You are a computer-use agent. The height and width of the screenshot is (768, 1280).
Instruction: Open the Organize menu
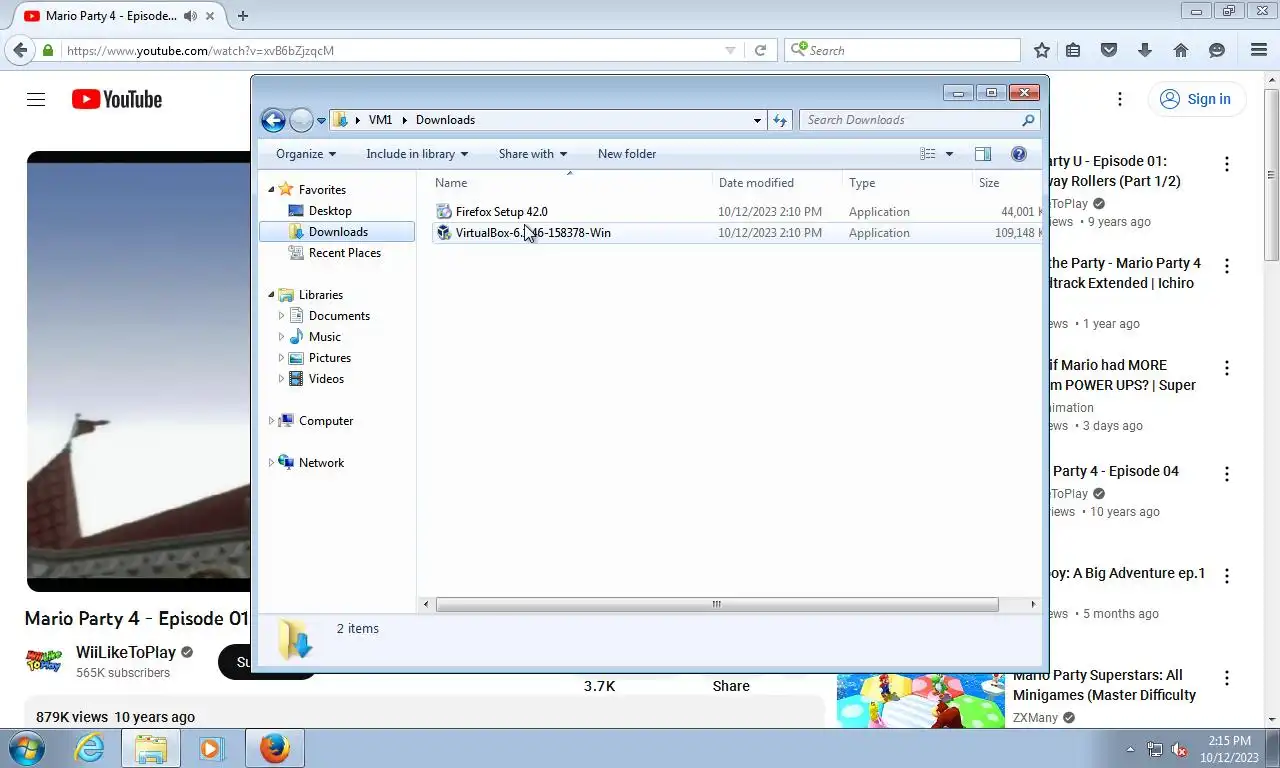click(x=306, y=154)
